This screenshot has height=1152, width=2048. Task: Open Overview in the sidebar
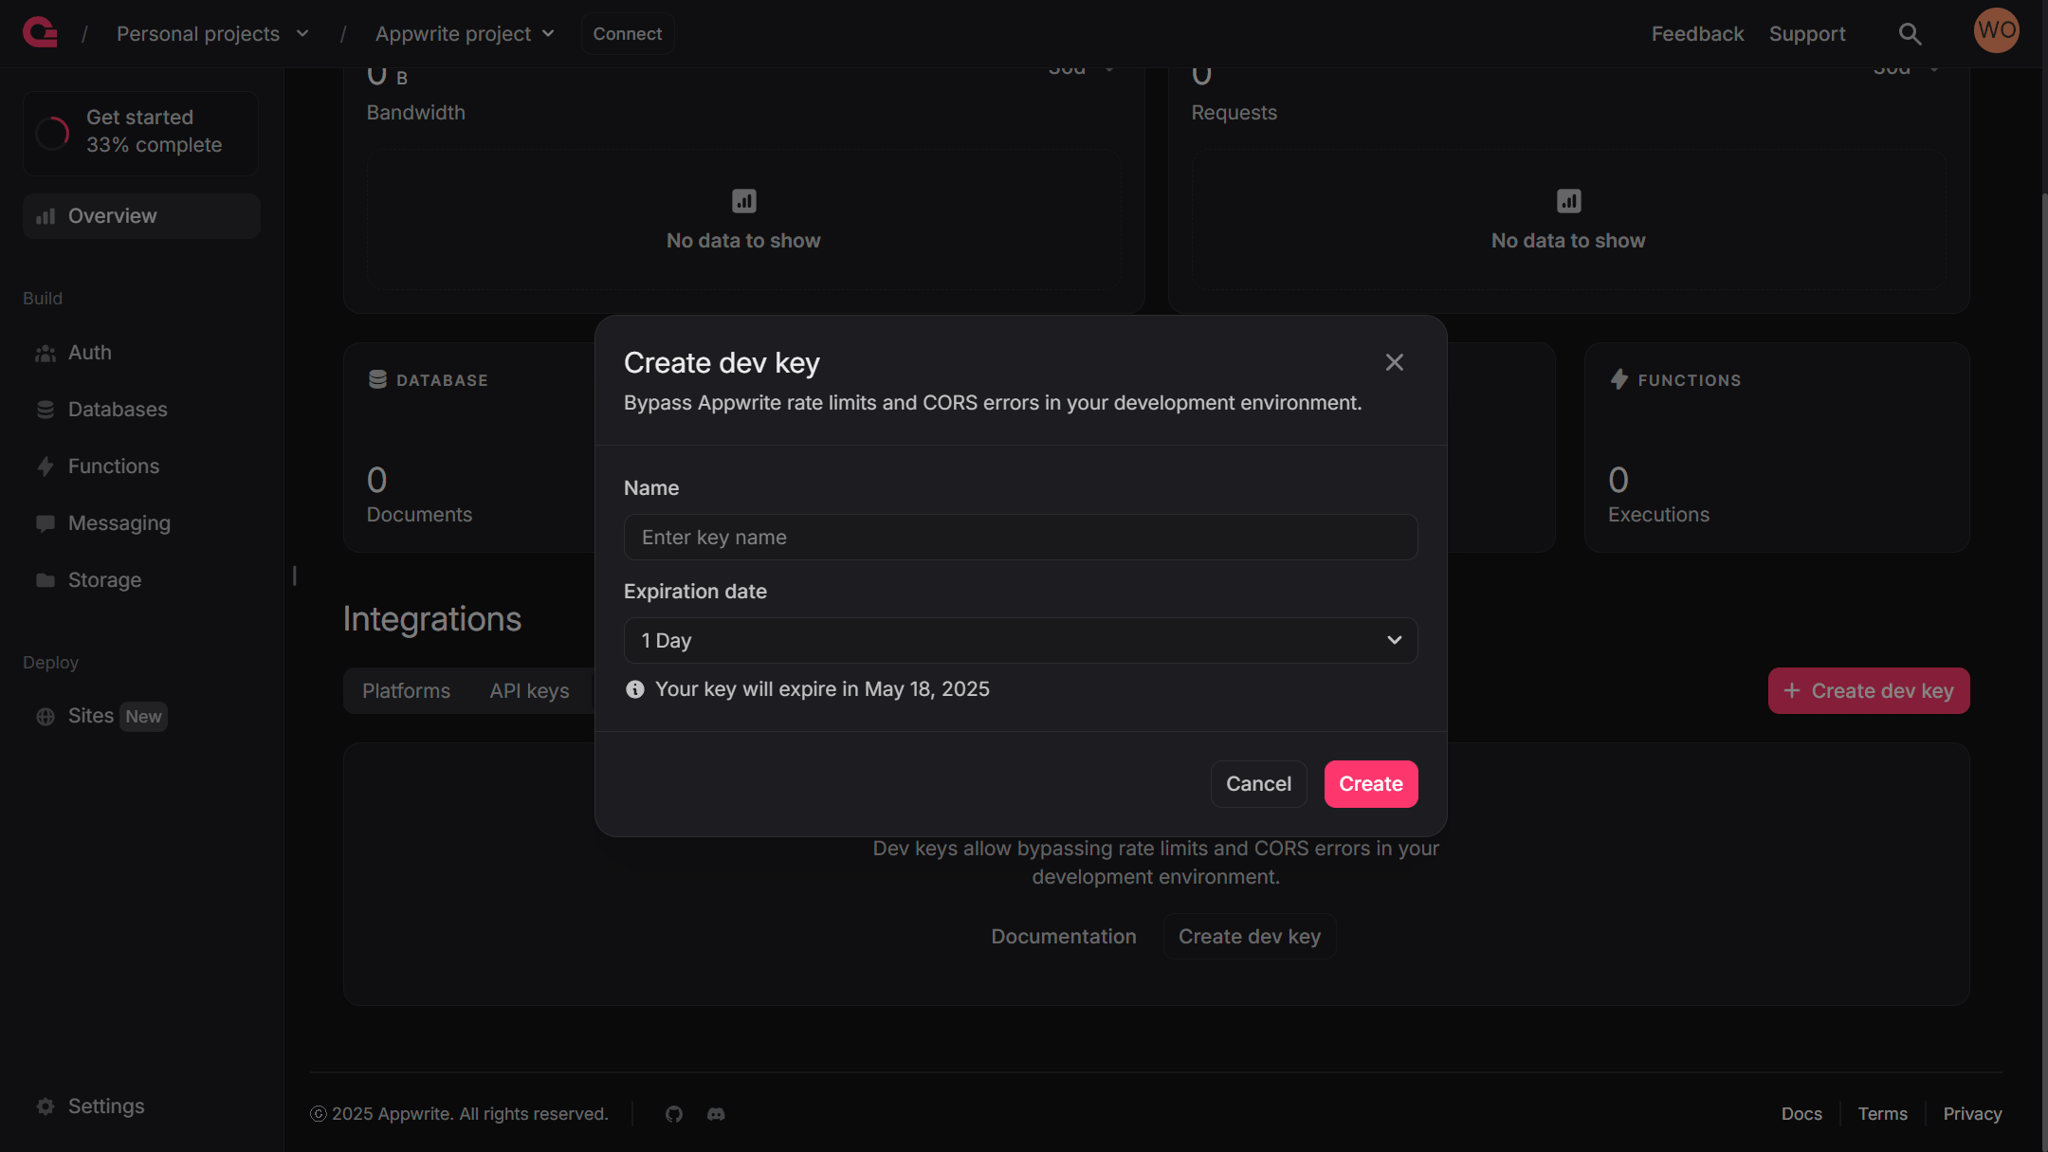pos(141,216)
